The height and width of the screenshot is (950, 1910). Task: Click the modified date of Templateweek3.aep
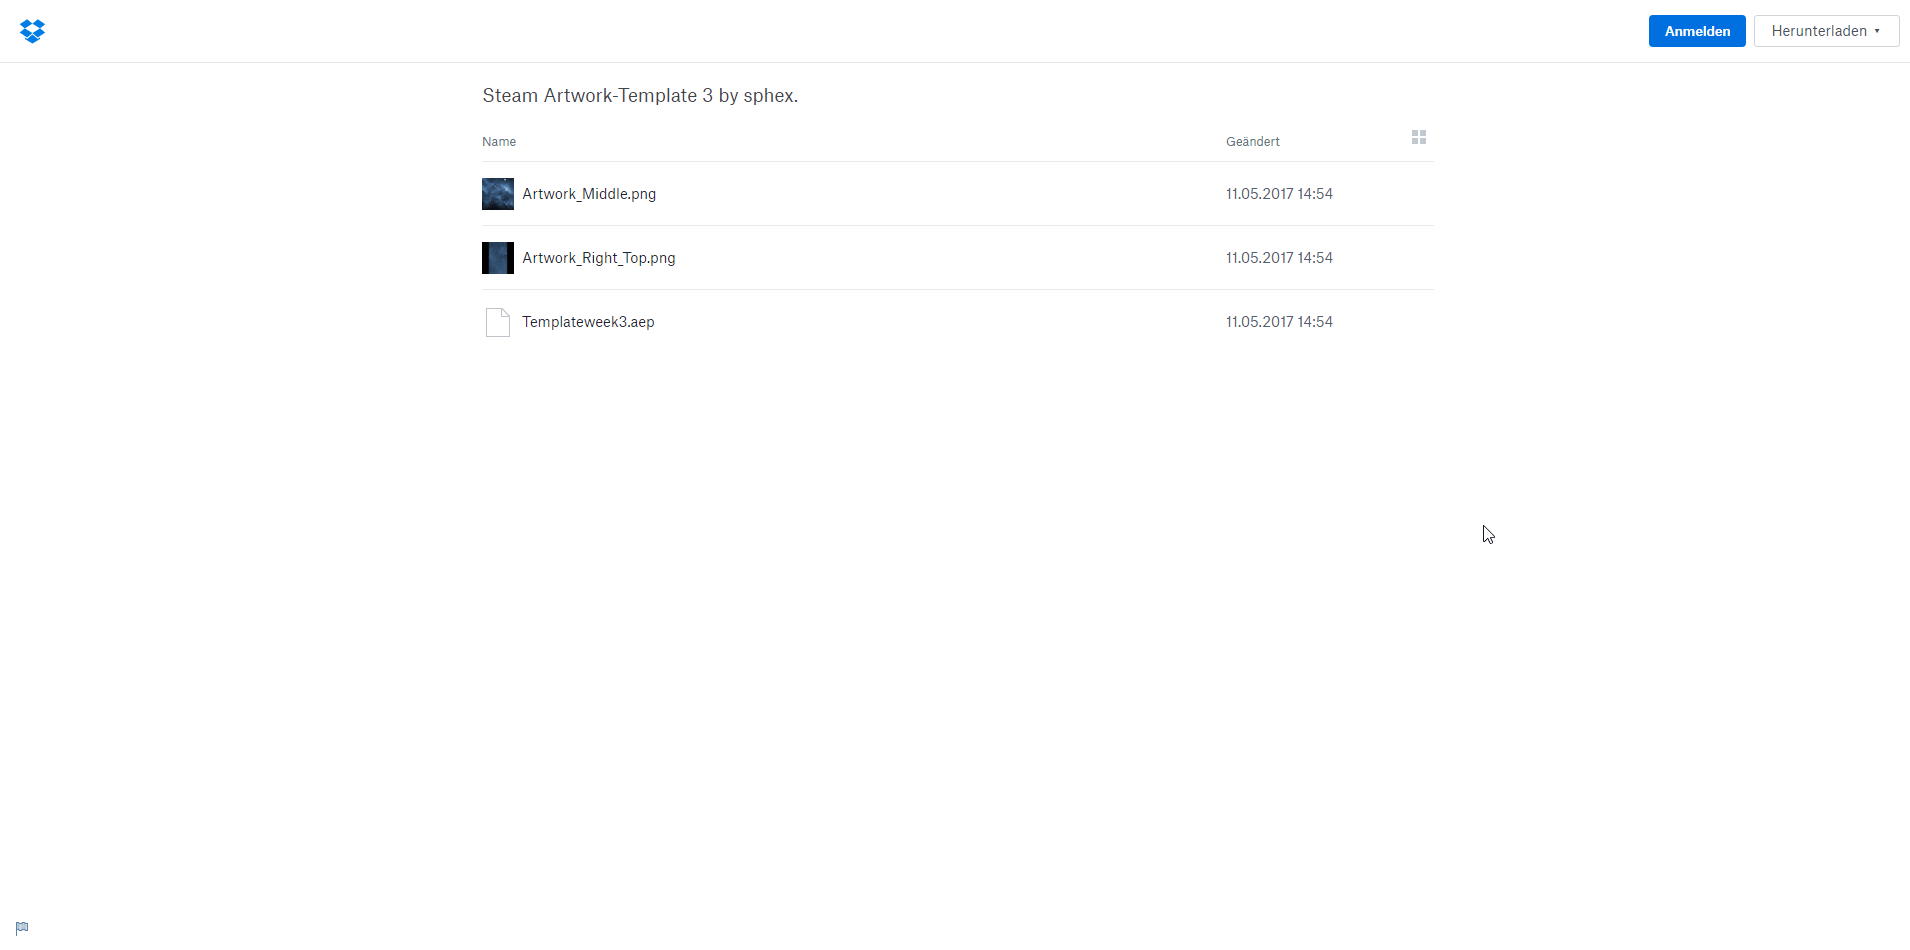[x=1279, y=322]
